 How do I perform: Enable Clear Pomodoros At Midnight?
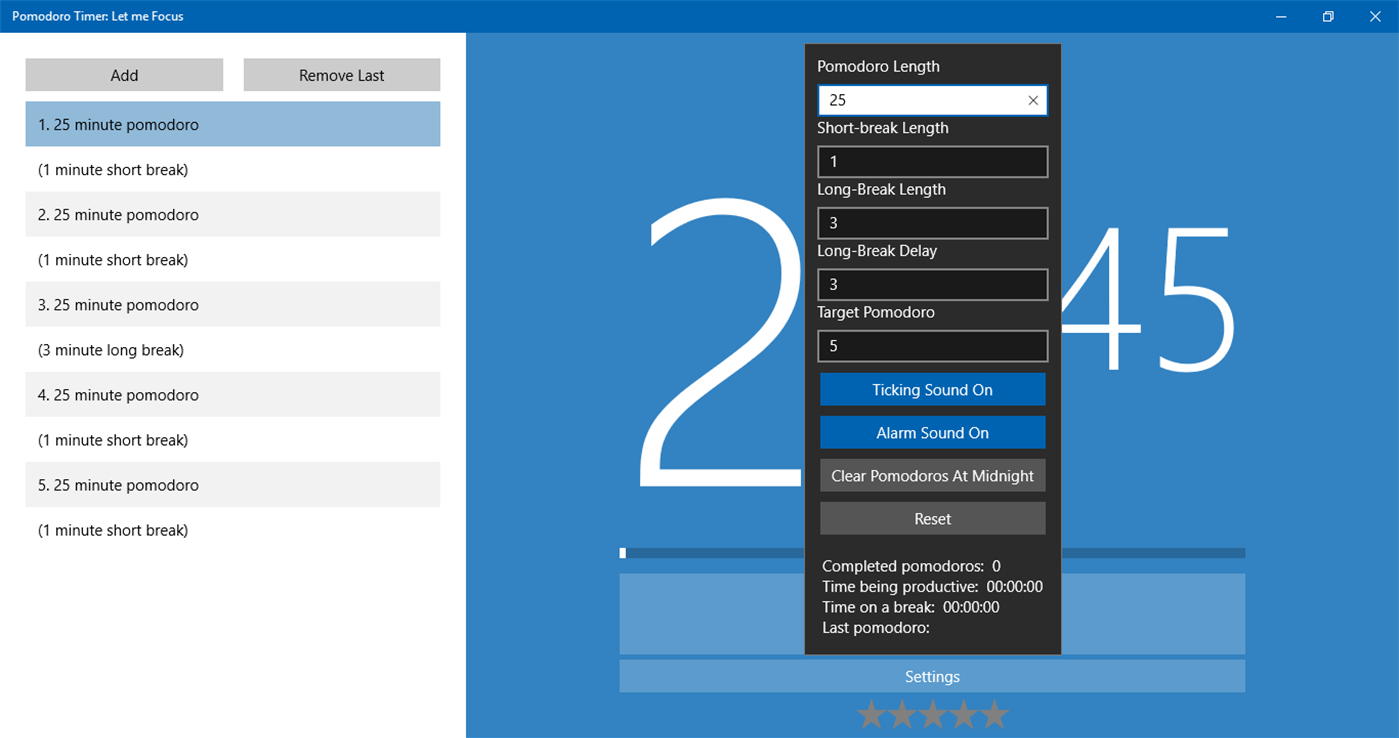[x=932, y=475]
